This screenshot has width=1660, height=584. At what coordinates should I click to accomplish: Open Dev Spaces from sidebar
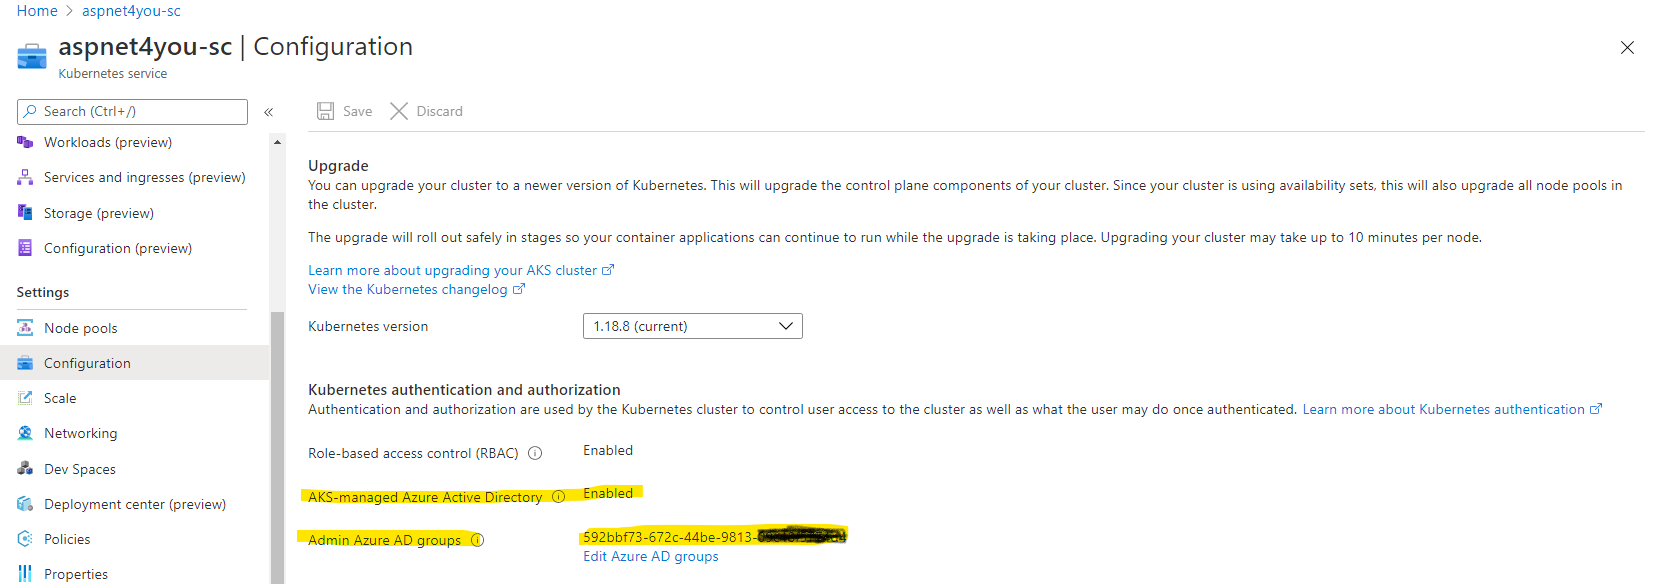tap(80, 469)
